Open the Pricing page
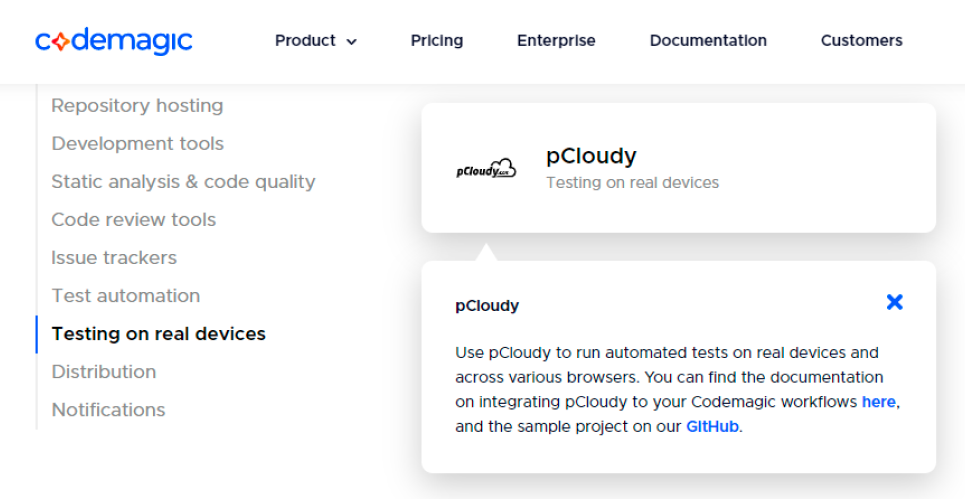The image size is (965, 499). coord(436,41)
